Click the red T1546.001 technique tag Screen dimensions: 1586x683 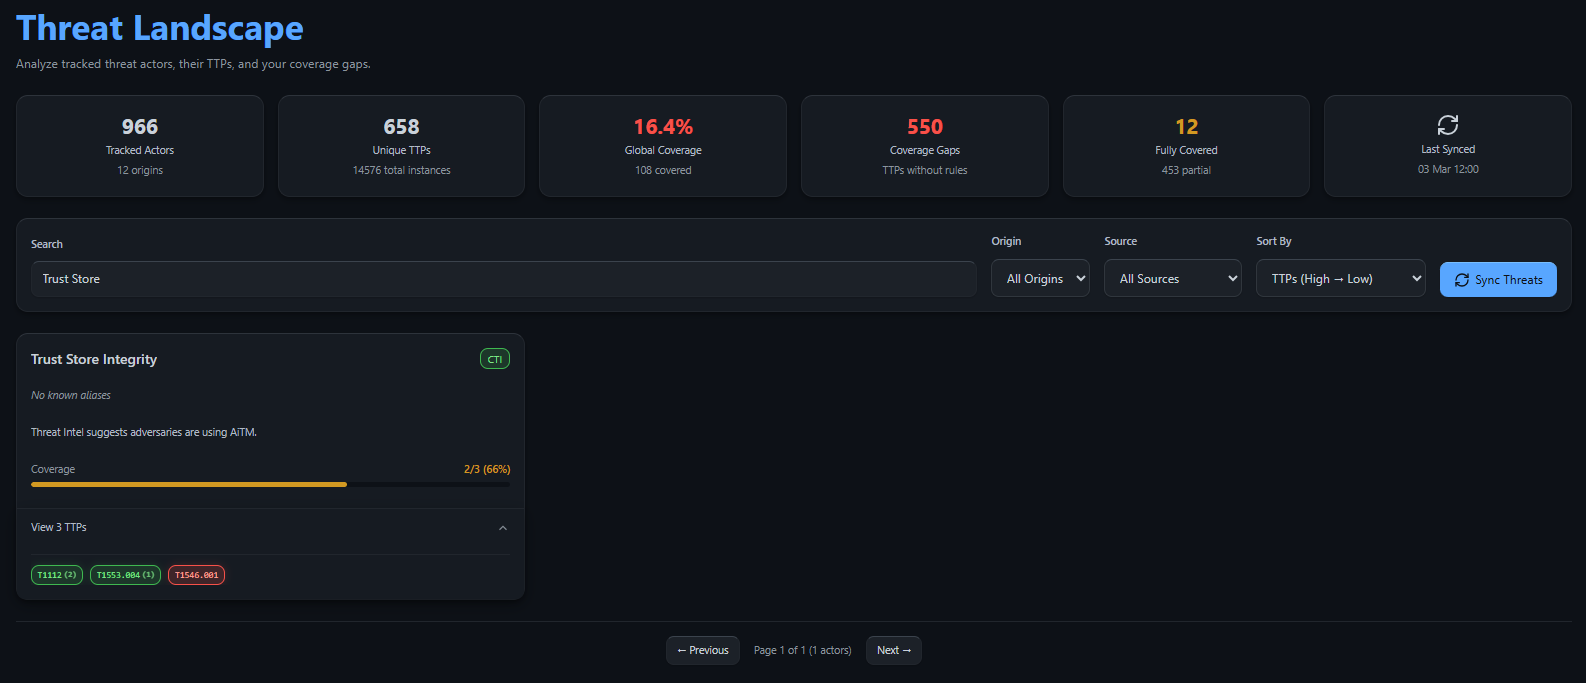pos(196,575)
